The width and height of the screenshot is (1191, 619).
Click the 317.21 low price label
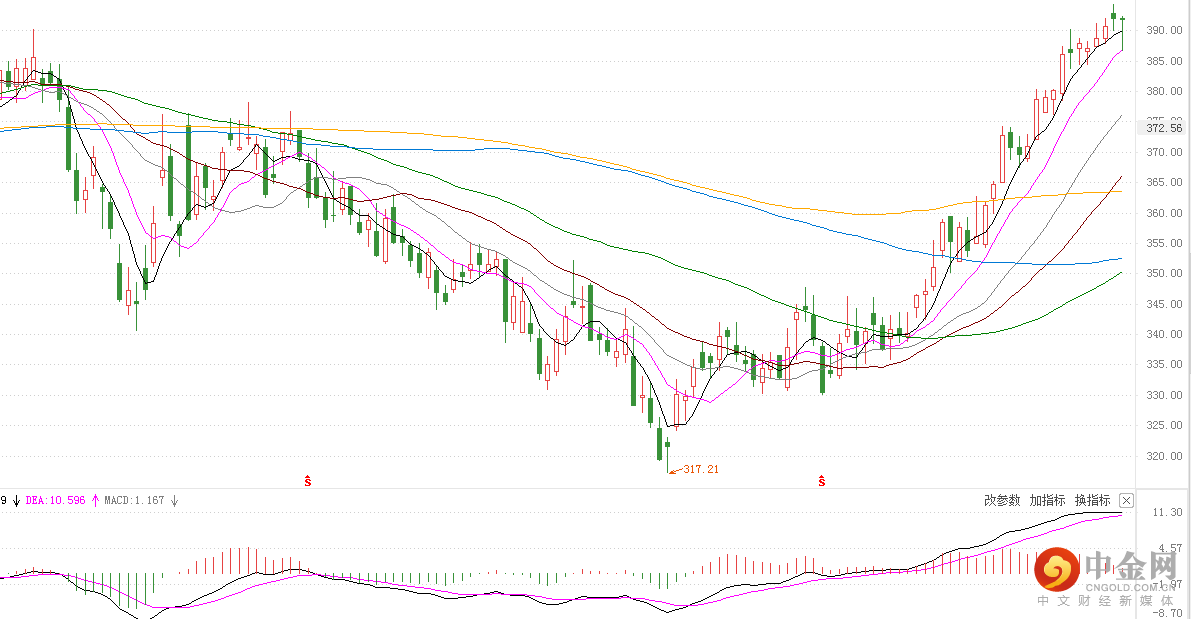click(701, 469)
